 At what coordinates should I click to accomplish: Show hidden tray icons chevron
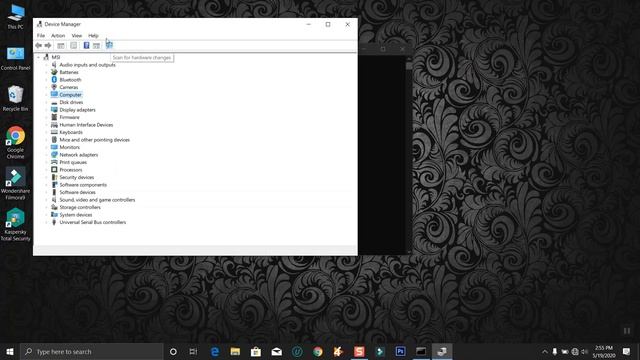tap(544, 351)
